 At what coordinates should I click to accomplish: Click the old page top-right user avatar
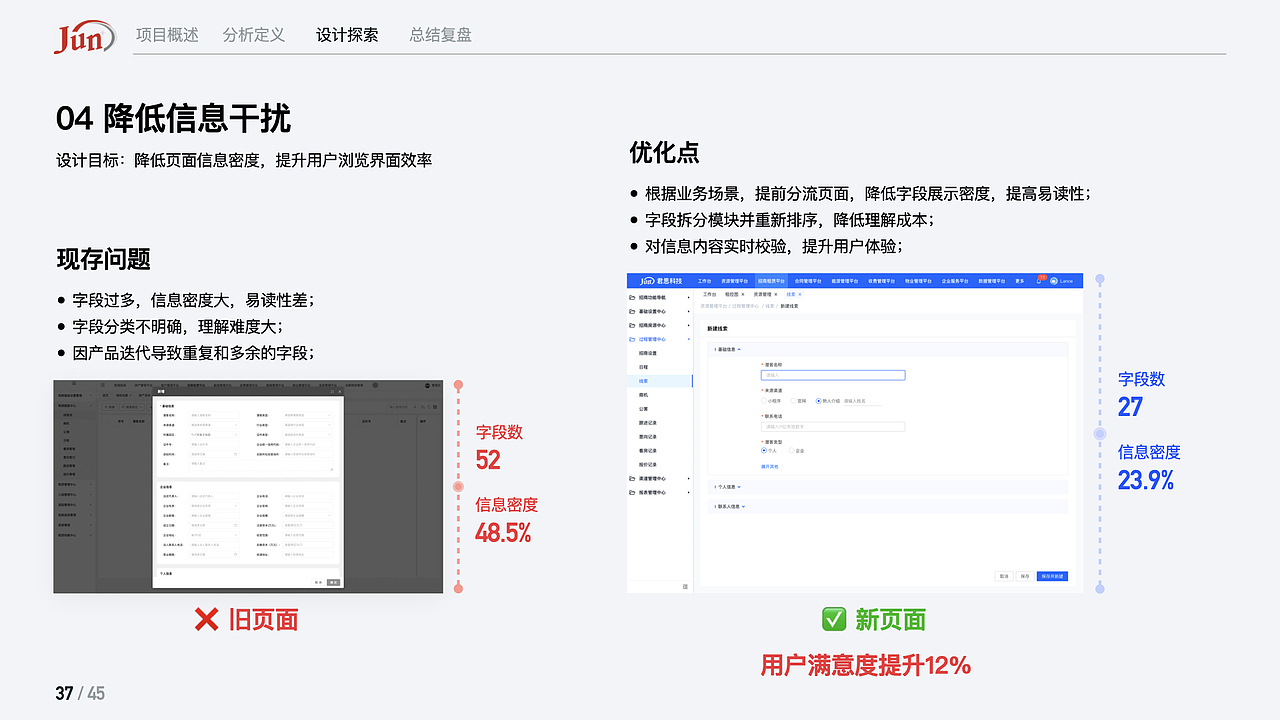coord(427,385)
